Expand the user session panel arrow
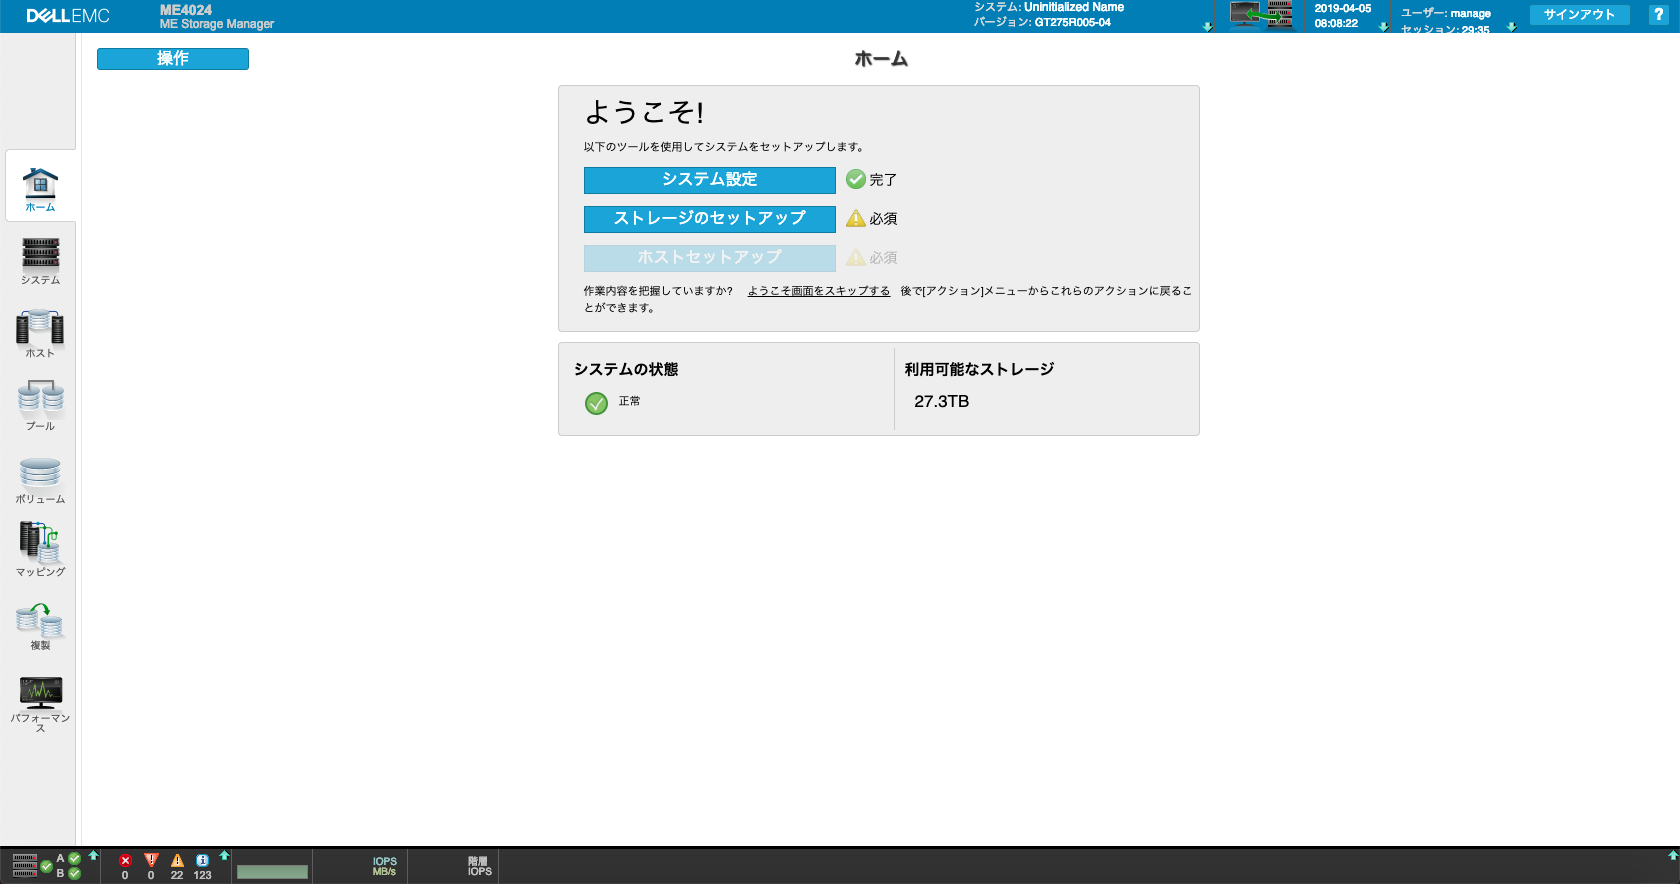Screen dimensions: 1680x884 1511,27
